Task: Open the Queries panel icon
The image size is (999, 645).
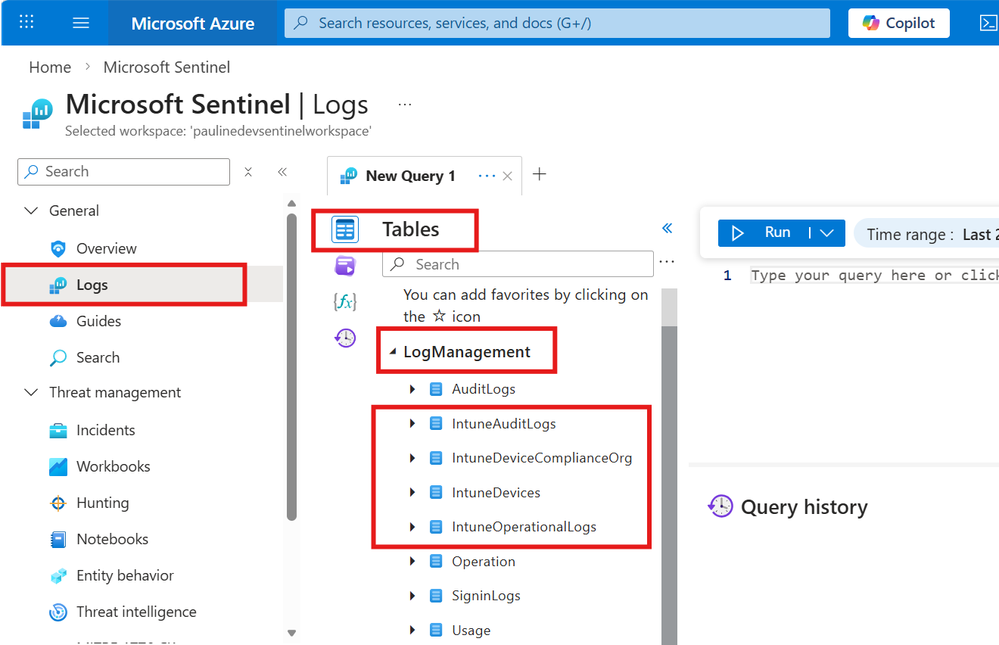Action: (345, 266)
